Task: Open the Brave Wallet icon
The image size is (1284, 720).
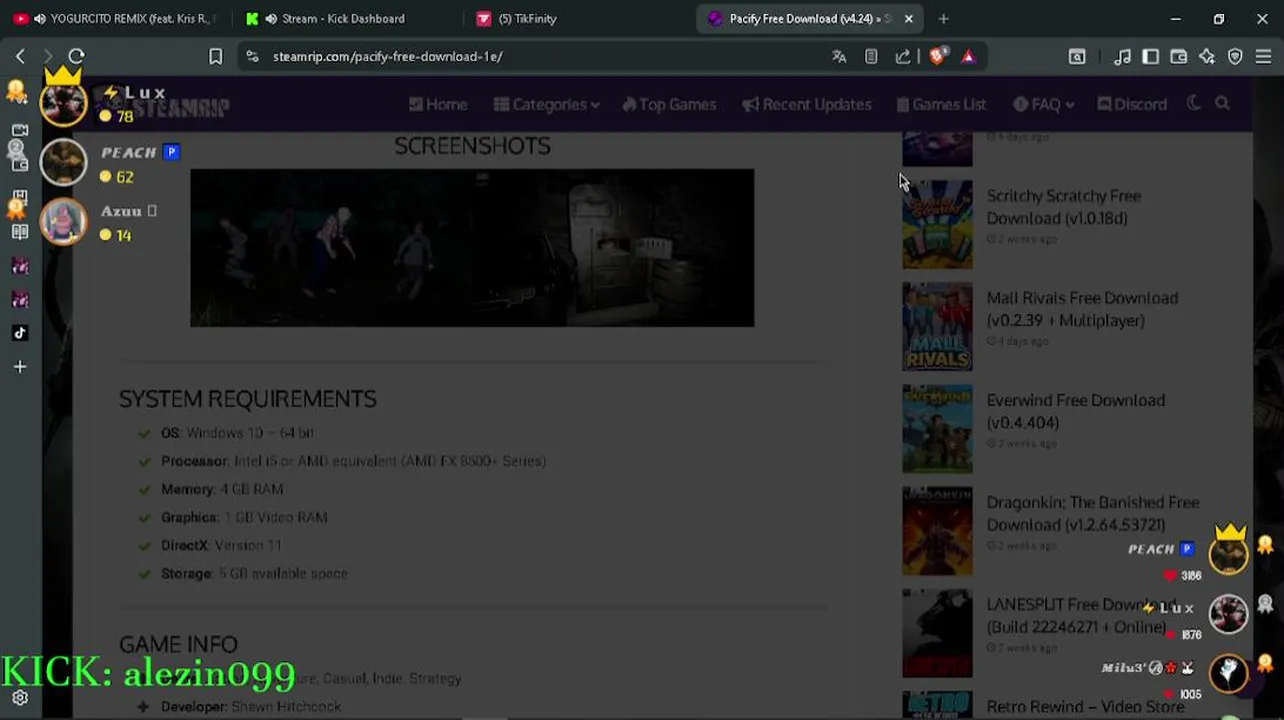Action: 1179,57
